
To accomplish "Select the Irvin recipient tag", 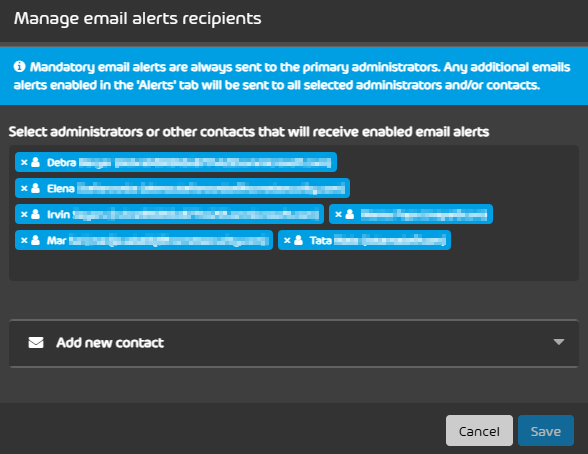I will coord(169,214).
